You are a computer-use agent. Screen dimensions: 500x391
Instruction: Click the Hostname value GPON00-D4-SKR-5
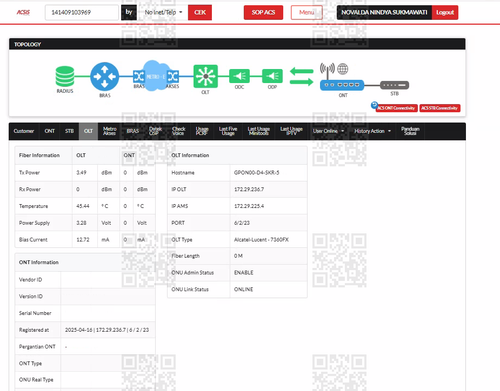point(257,173)
